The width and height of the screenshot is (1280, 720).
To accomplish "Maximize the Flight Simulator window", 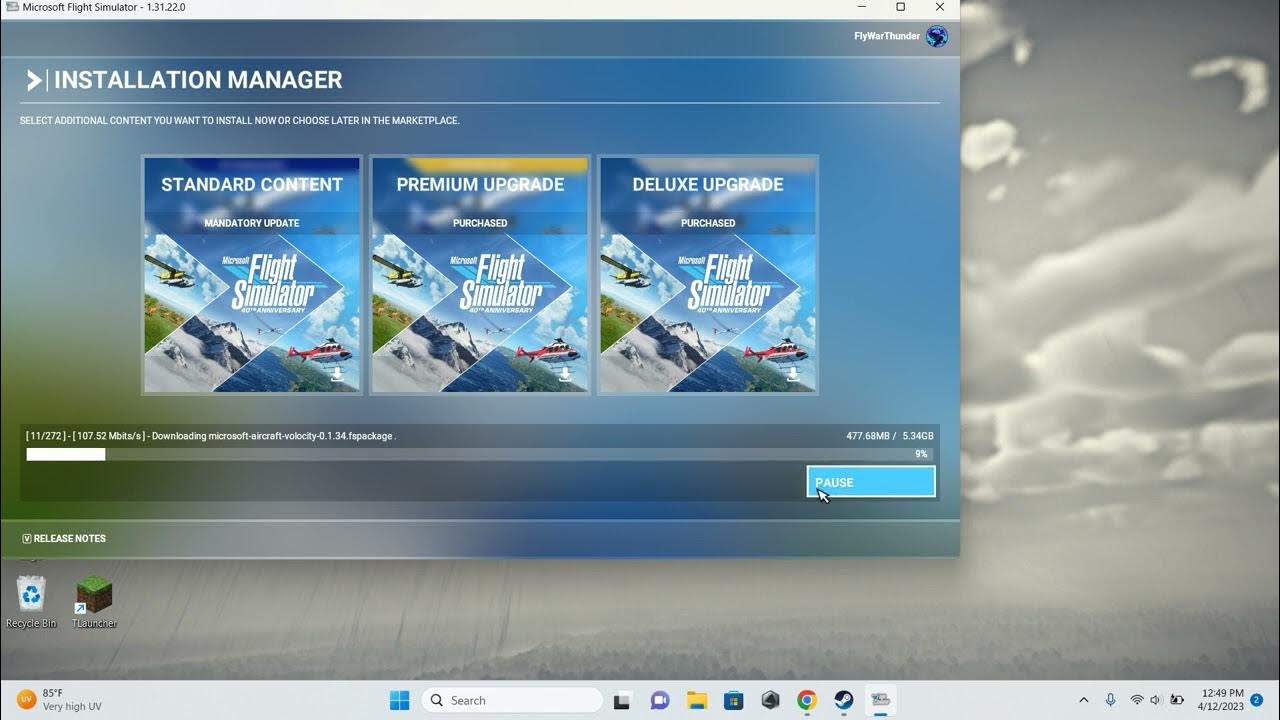I will (900, 7).
